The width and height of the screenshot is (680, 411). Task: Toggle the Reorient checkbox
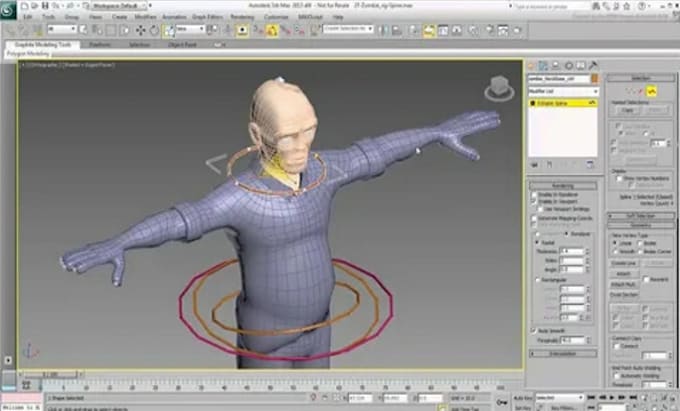[646, 279]
